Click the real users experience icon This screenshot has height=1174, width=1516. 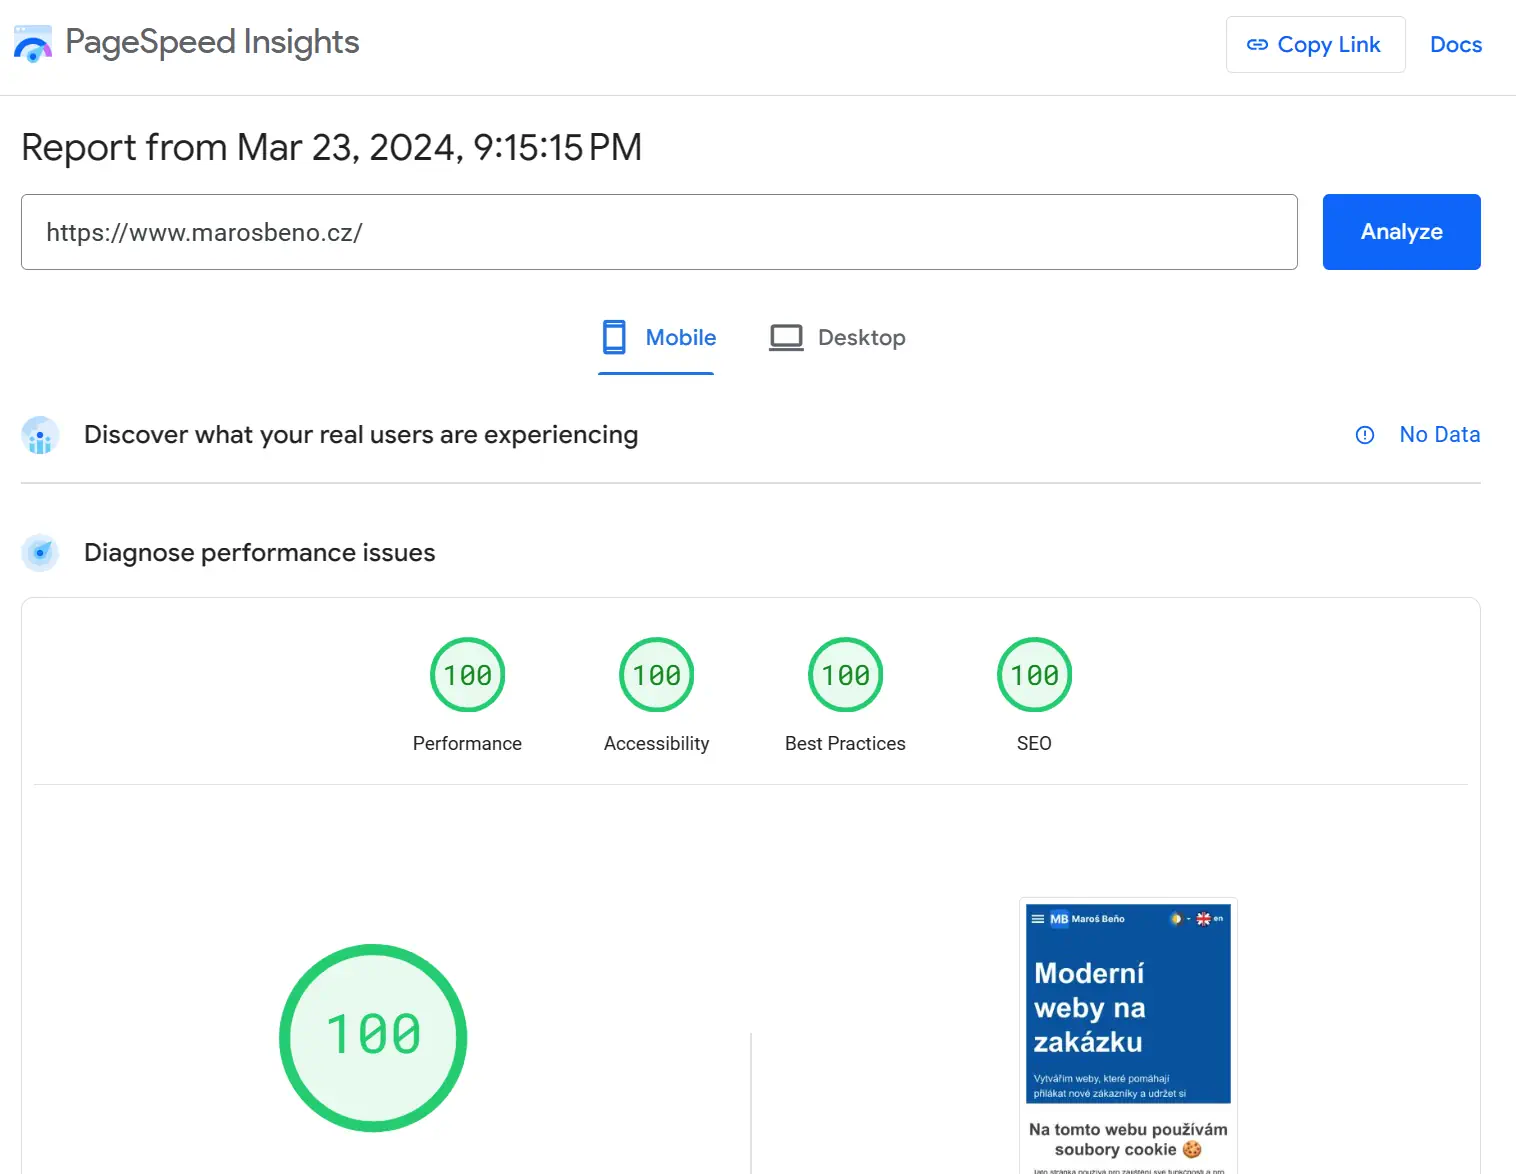(40, 436)
